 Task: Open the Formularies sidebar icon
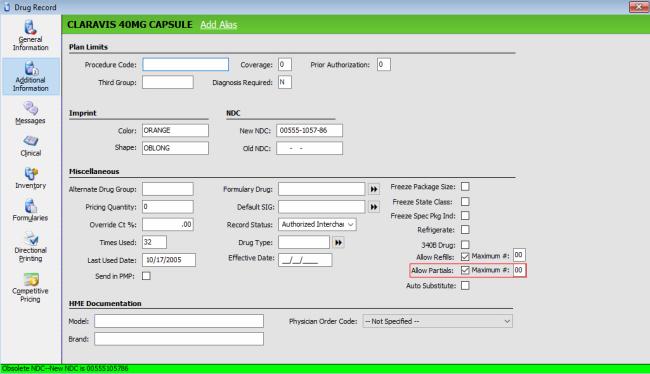point(30,206)
